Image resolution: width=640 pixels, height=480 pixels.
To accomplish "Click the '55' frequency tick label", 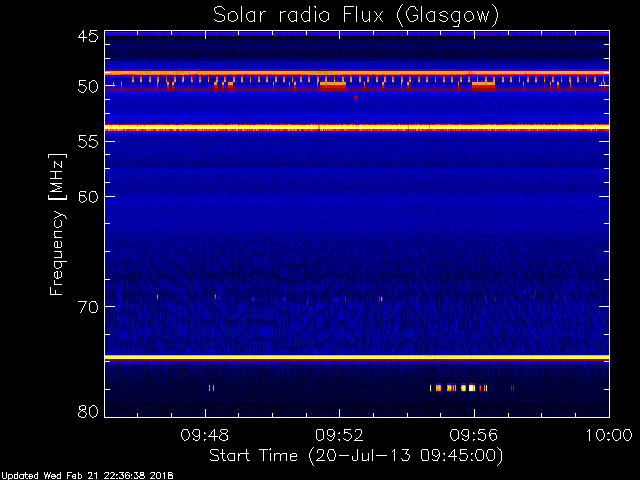I will pos(88,142).
